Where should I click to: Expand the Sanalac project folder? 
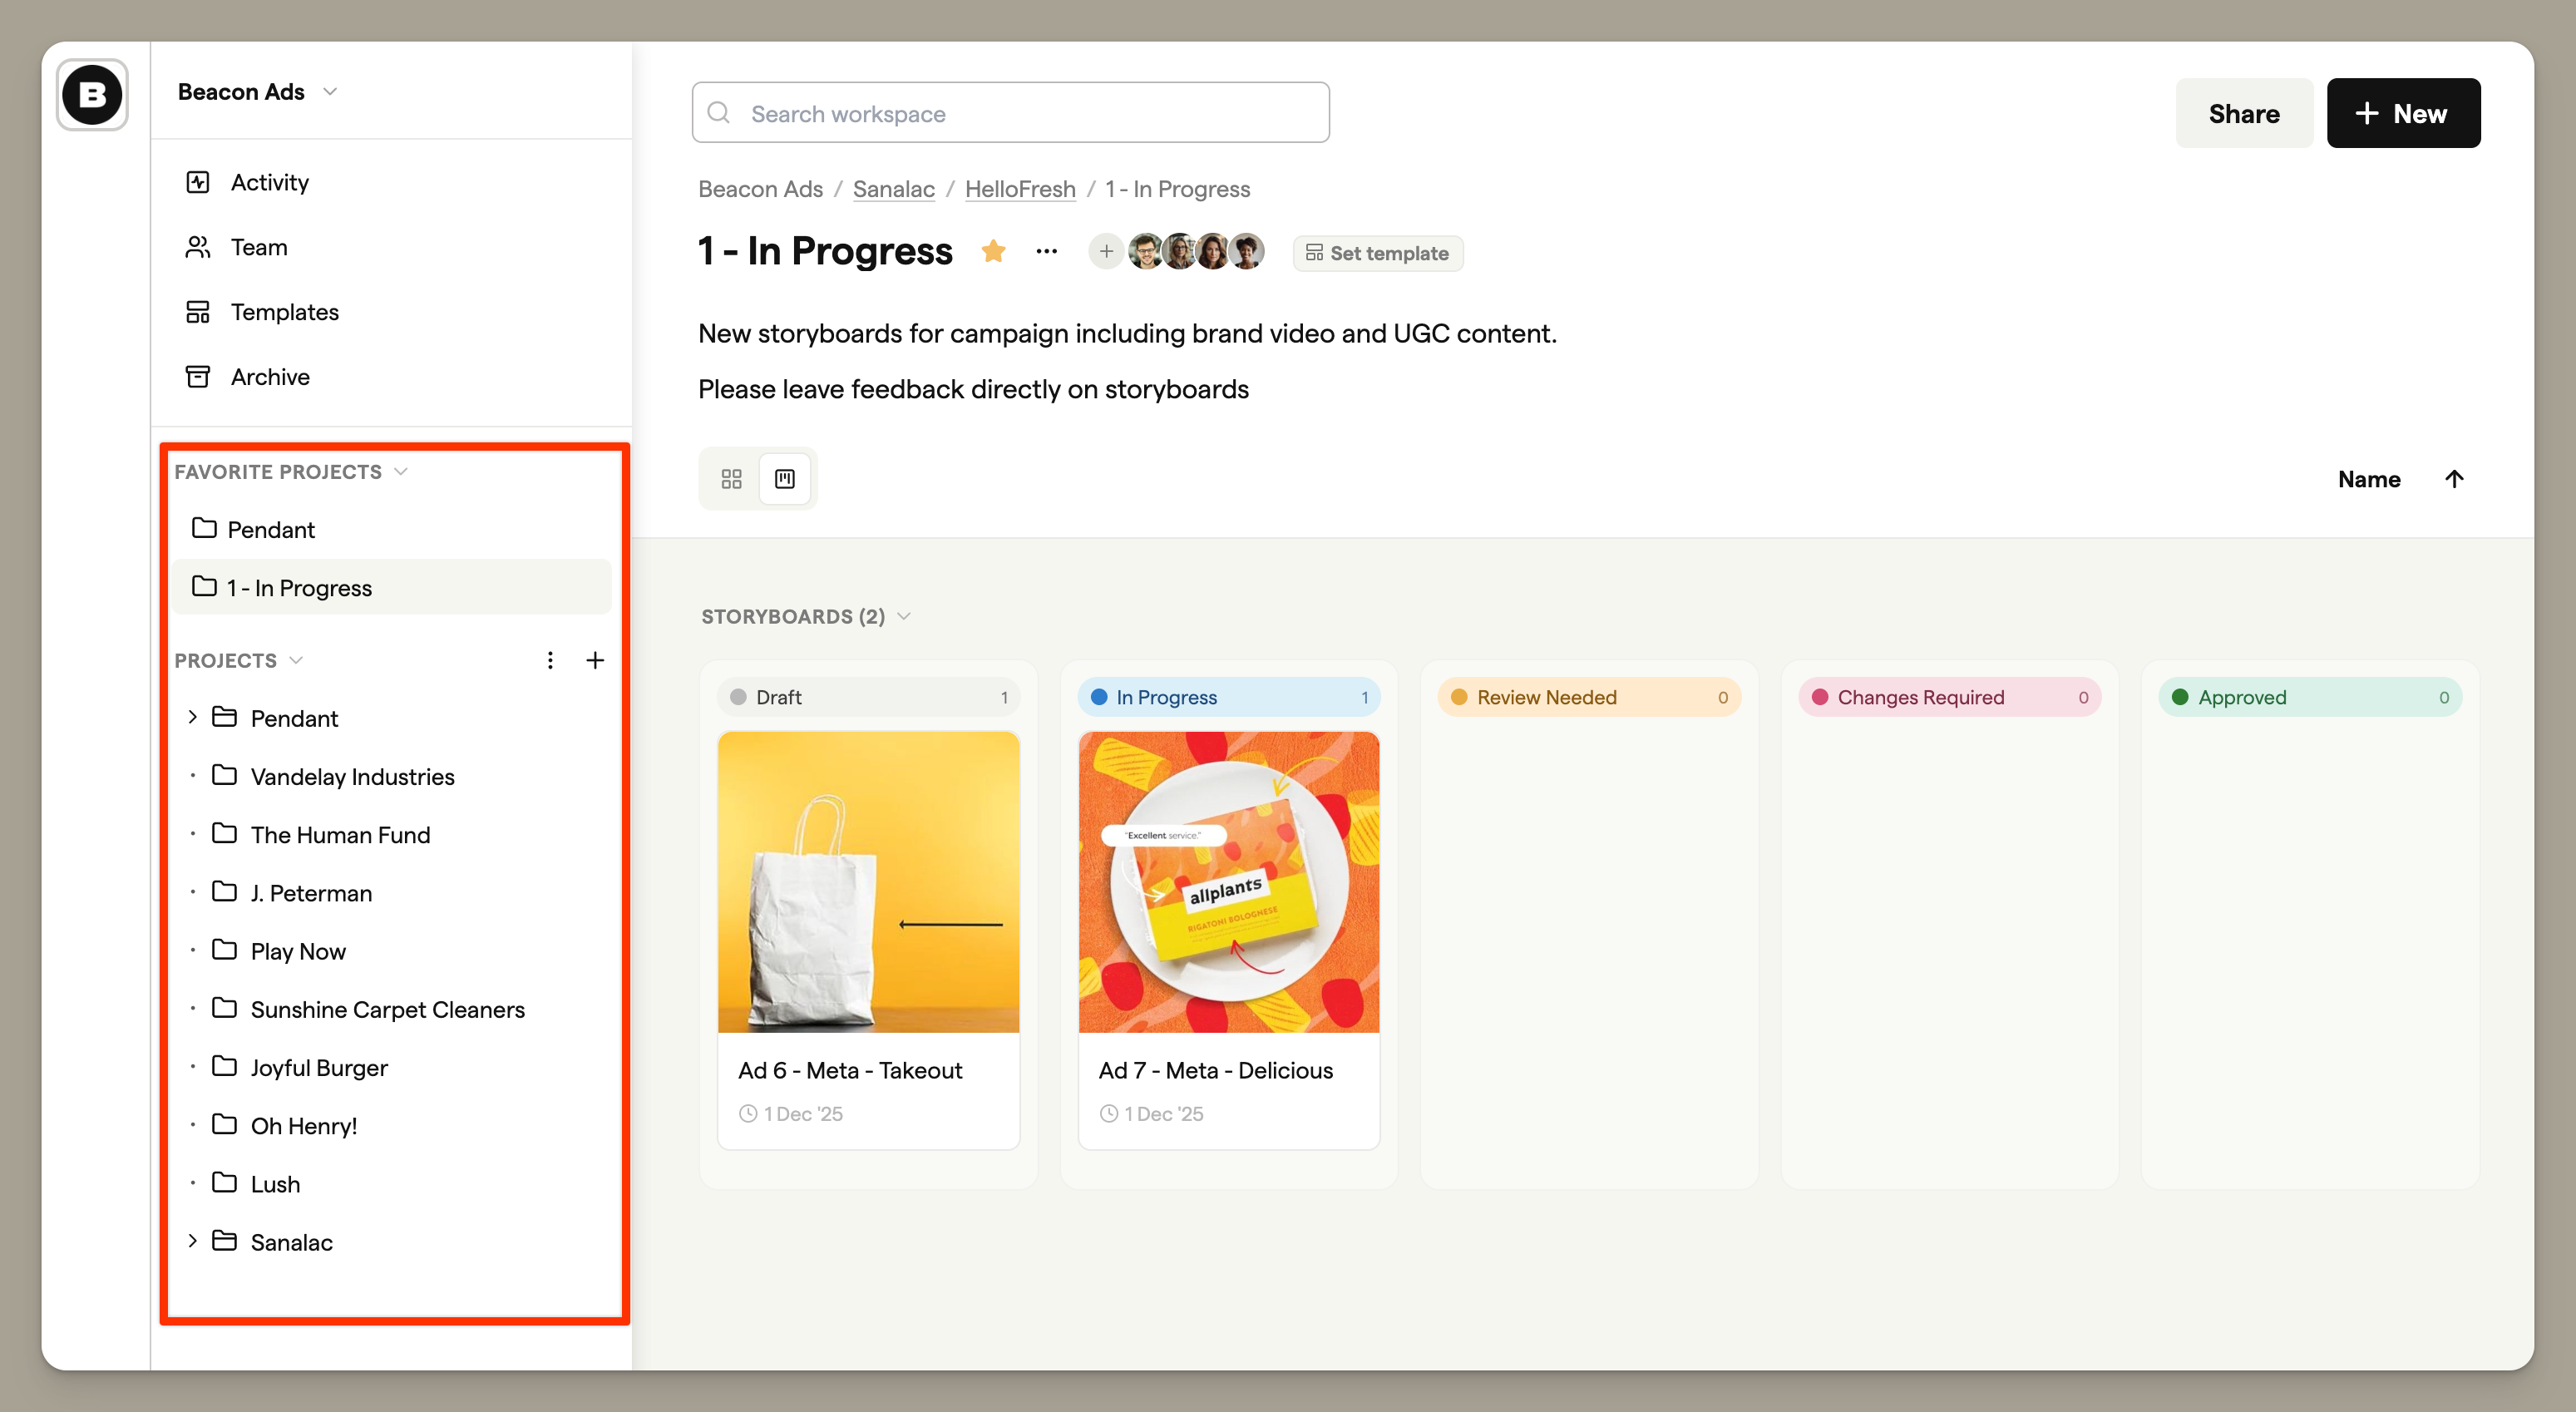pyautogui.click(x=193, y=1241)
